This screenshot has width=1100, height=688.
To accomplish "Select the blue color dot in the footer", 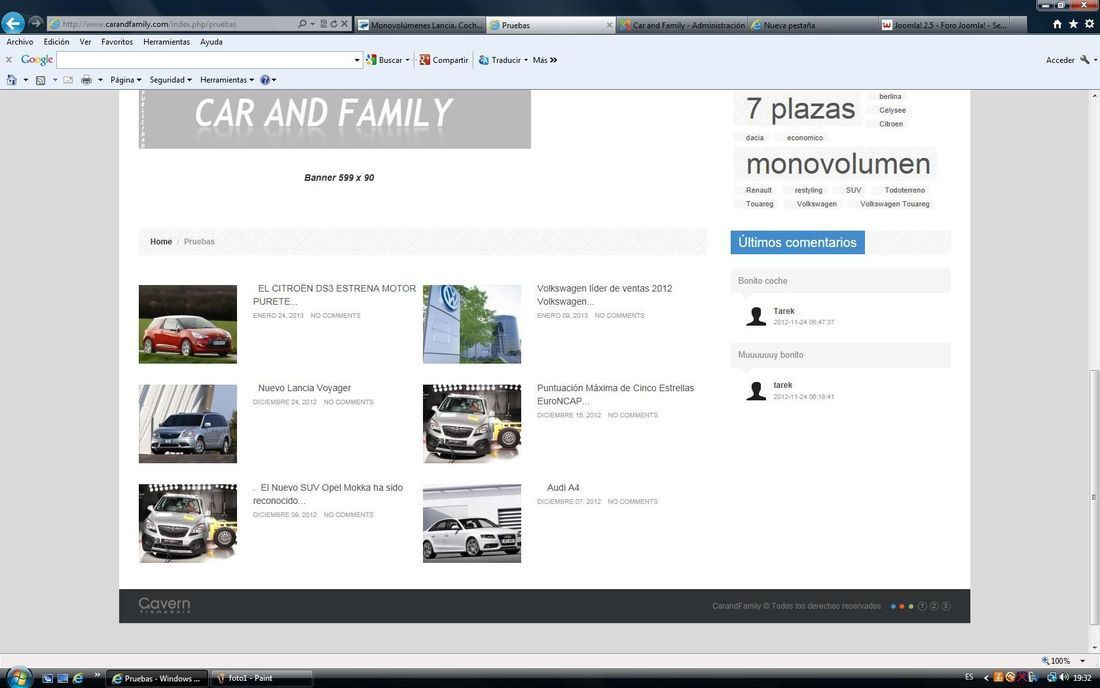I will pyautogui.click(x=893, y=606).
